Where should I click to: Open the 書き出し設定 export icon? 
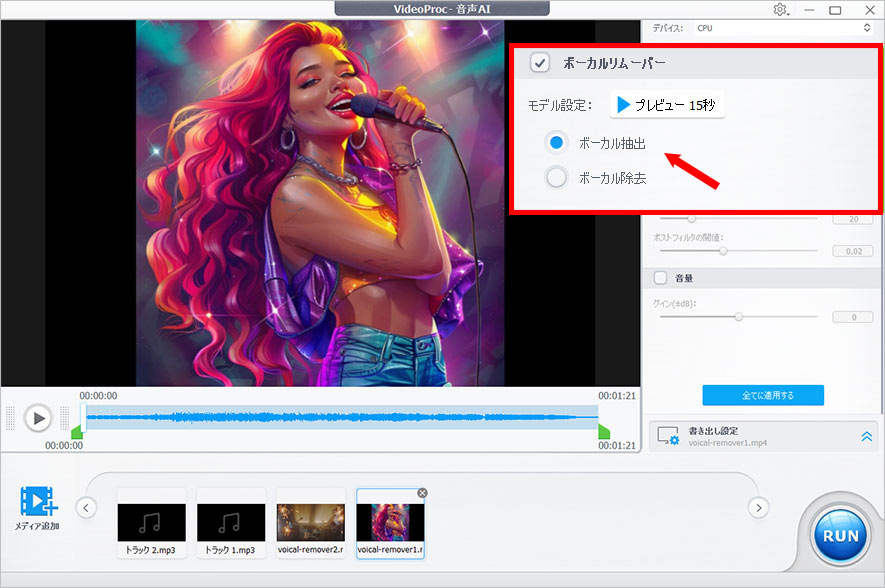pos(668,436)
